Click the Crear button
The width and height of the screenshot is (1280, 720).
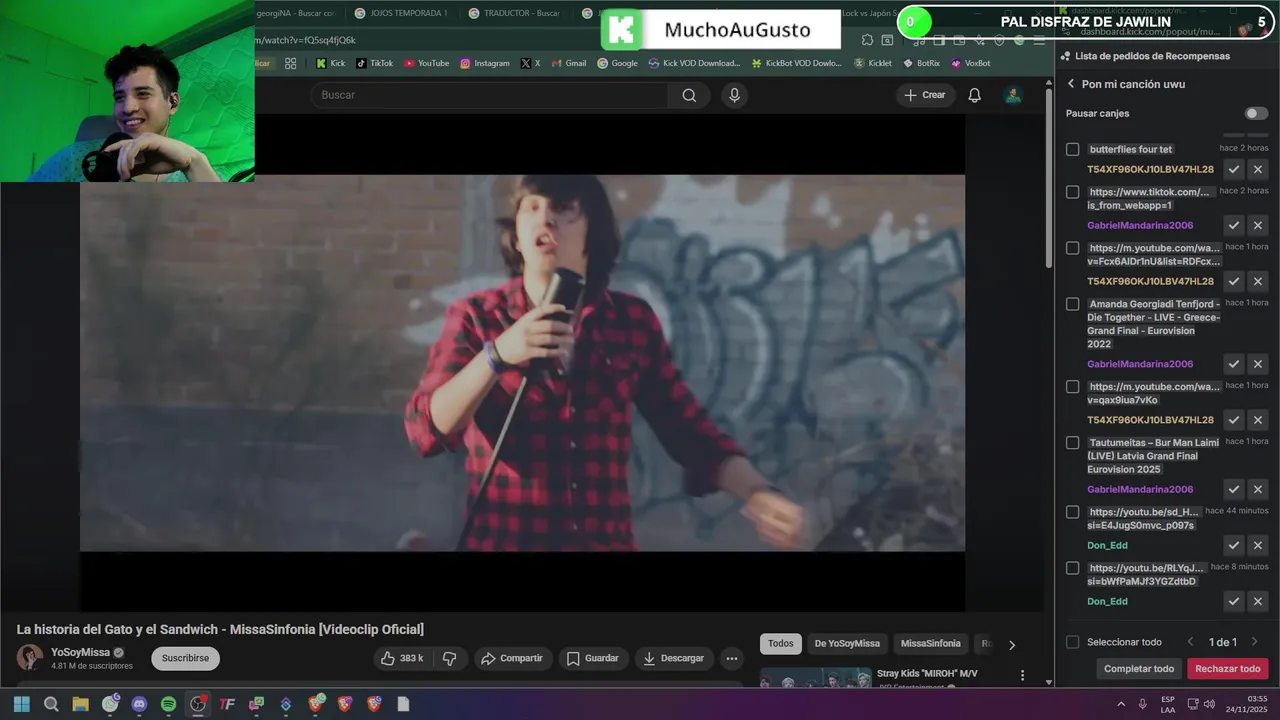point(925,95)
